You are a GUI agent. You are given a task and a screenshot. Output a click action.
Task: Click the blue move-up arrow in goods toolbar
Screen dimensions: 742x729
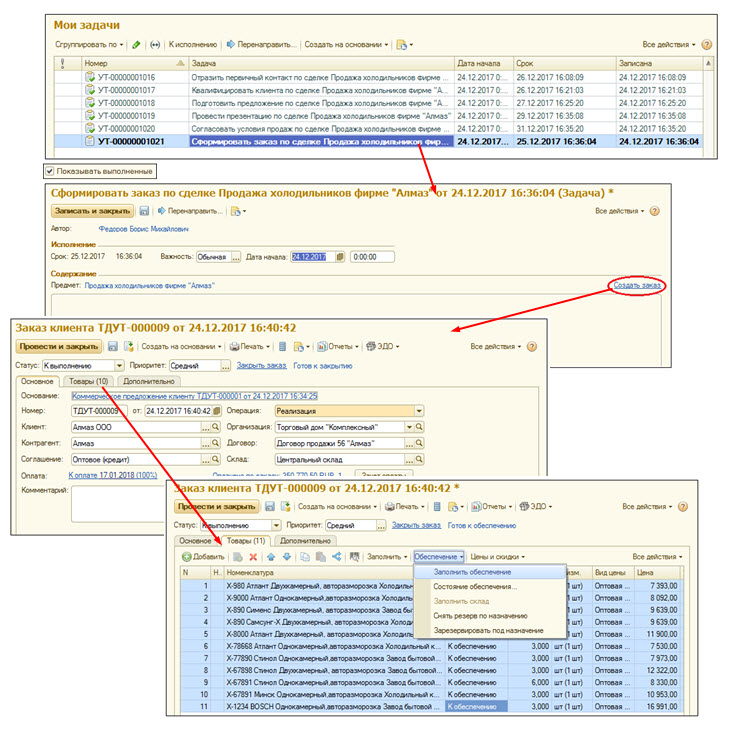271,557
